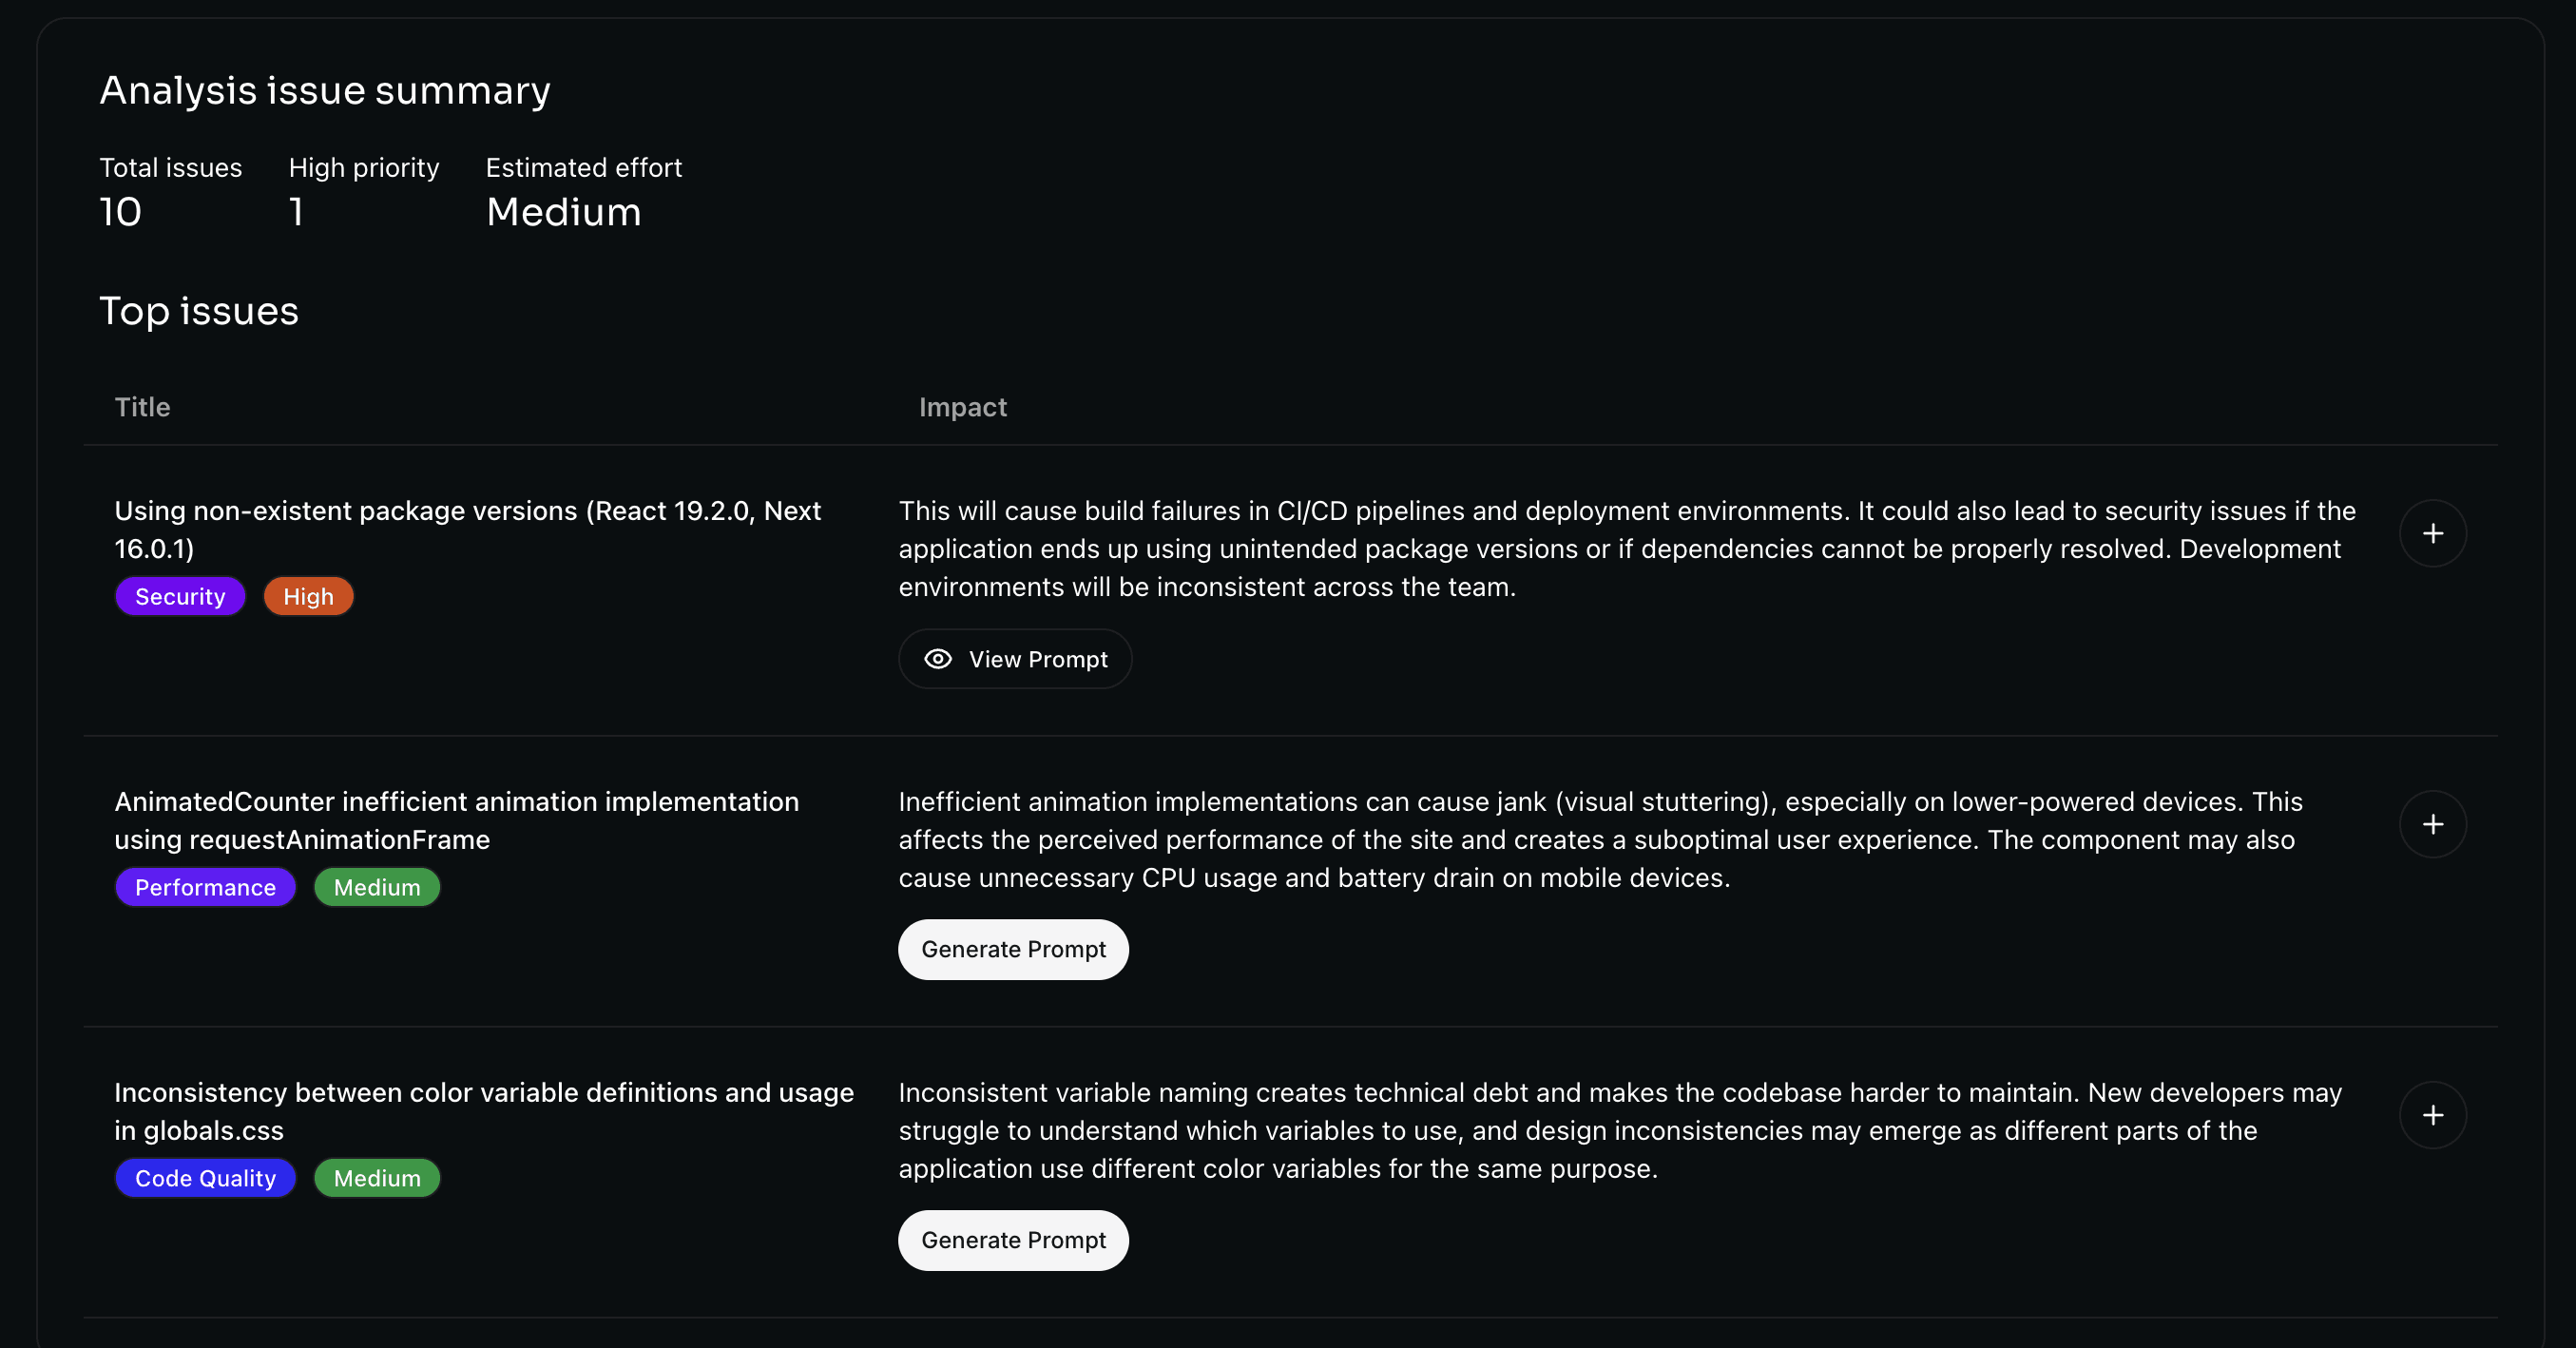Click the Total issues count
The image size is (2576, 1348).
pos(120,211)
